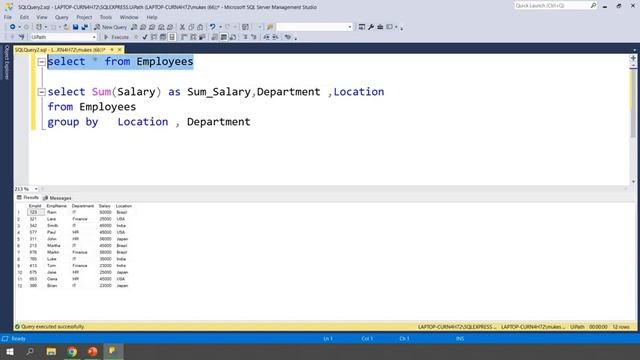Switch to the Messages tab

[x=57, y=198]
